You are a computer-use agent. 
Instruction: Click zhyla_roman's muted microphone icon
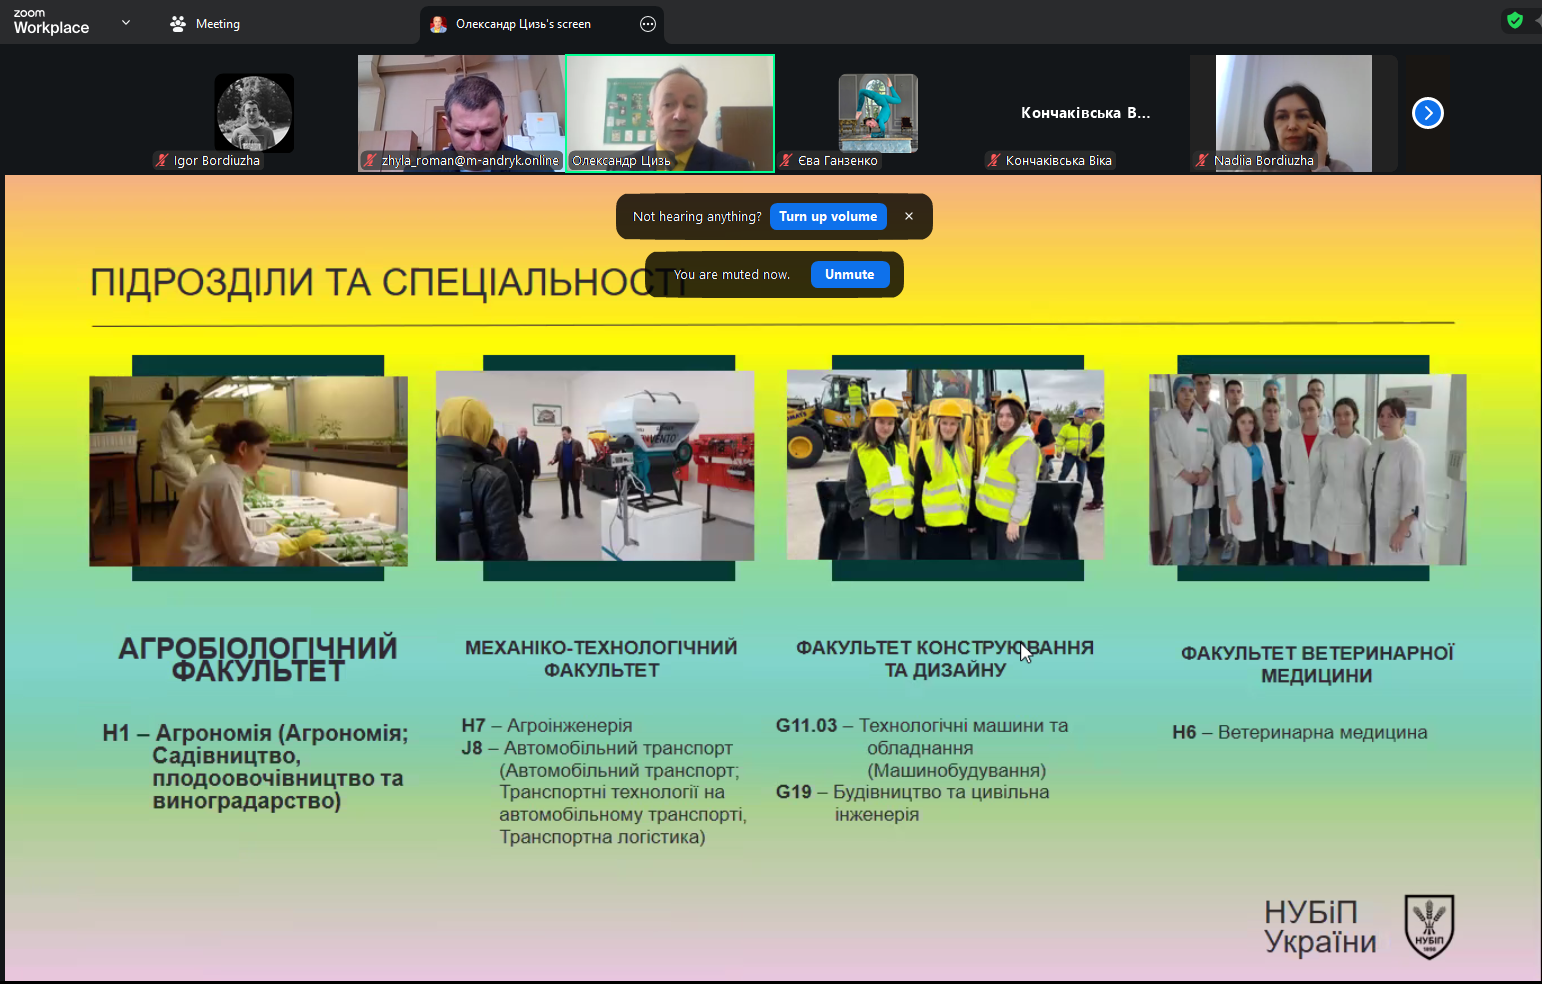[x=370, y=160]
